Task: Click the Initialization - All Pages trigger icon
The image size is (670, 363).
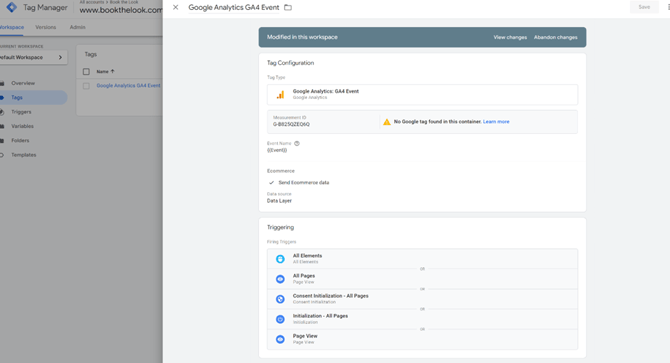Action: [x=280, y=319]
